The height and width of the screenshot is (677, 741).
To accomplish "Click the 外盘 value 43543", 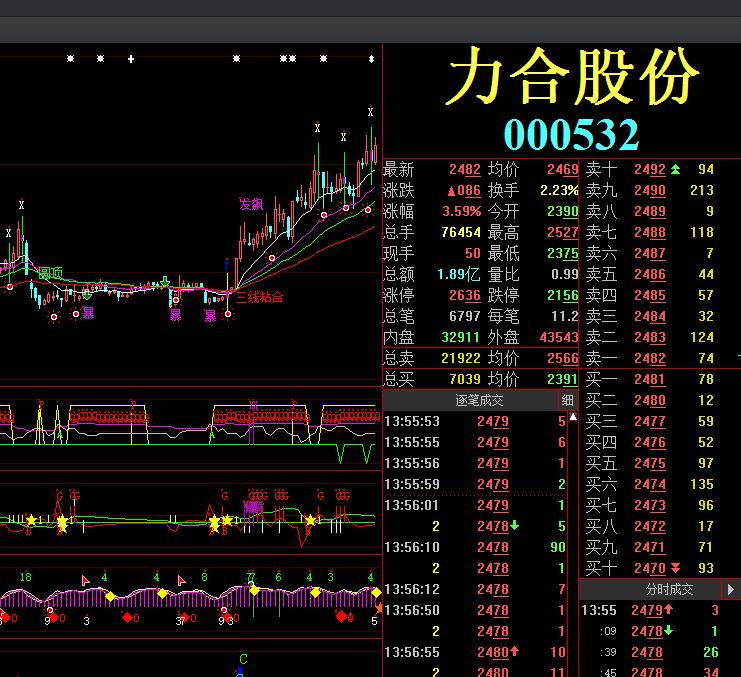I will (559, 337).
